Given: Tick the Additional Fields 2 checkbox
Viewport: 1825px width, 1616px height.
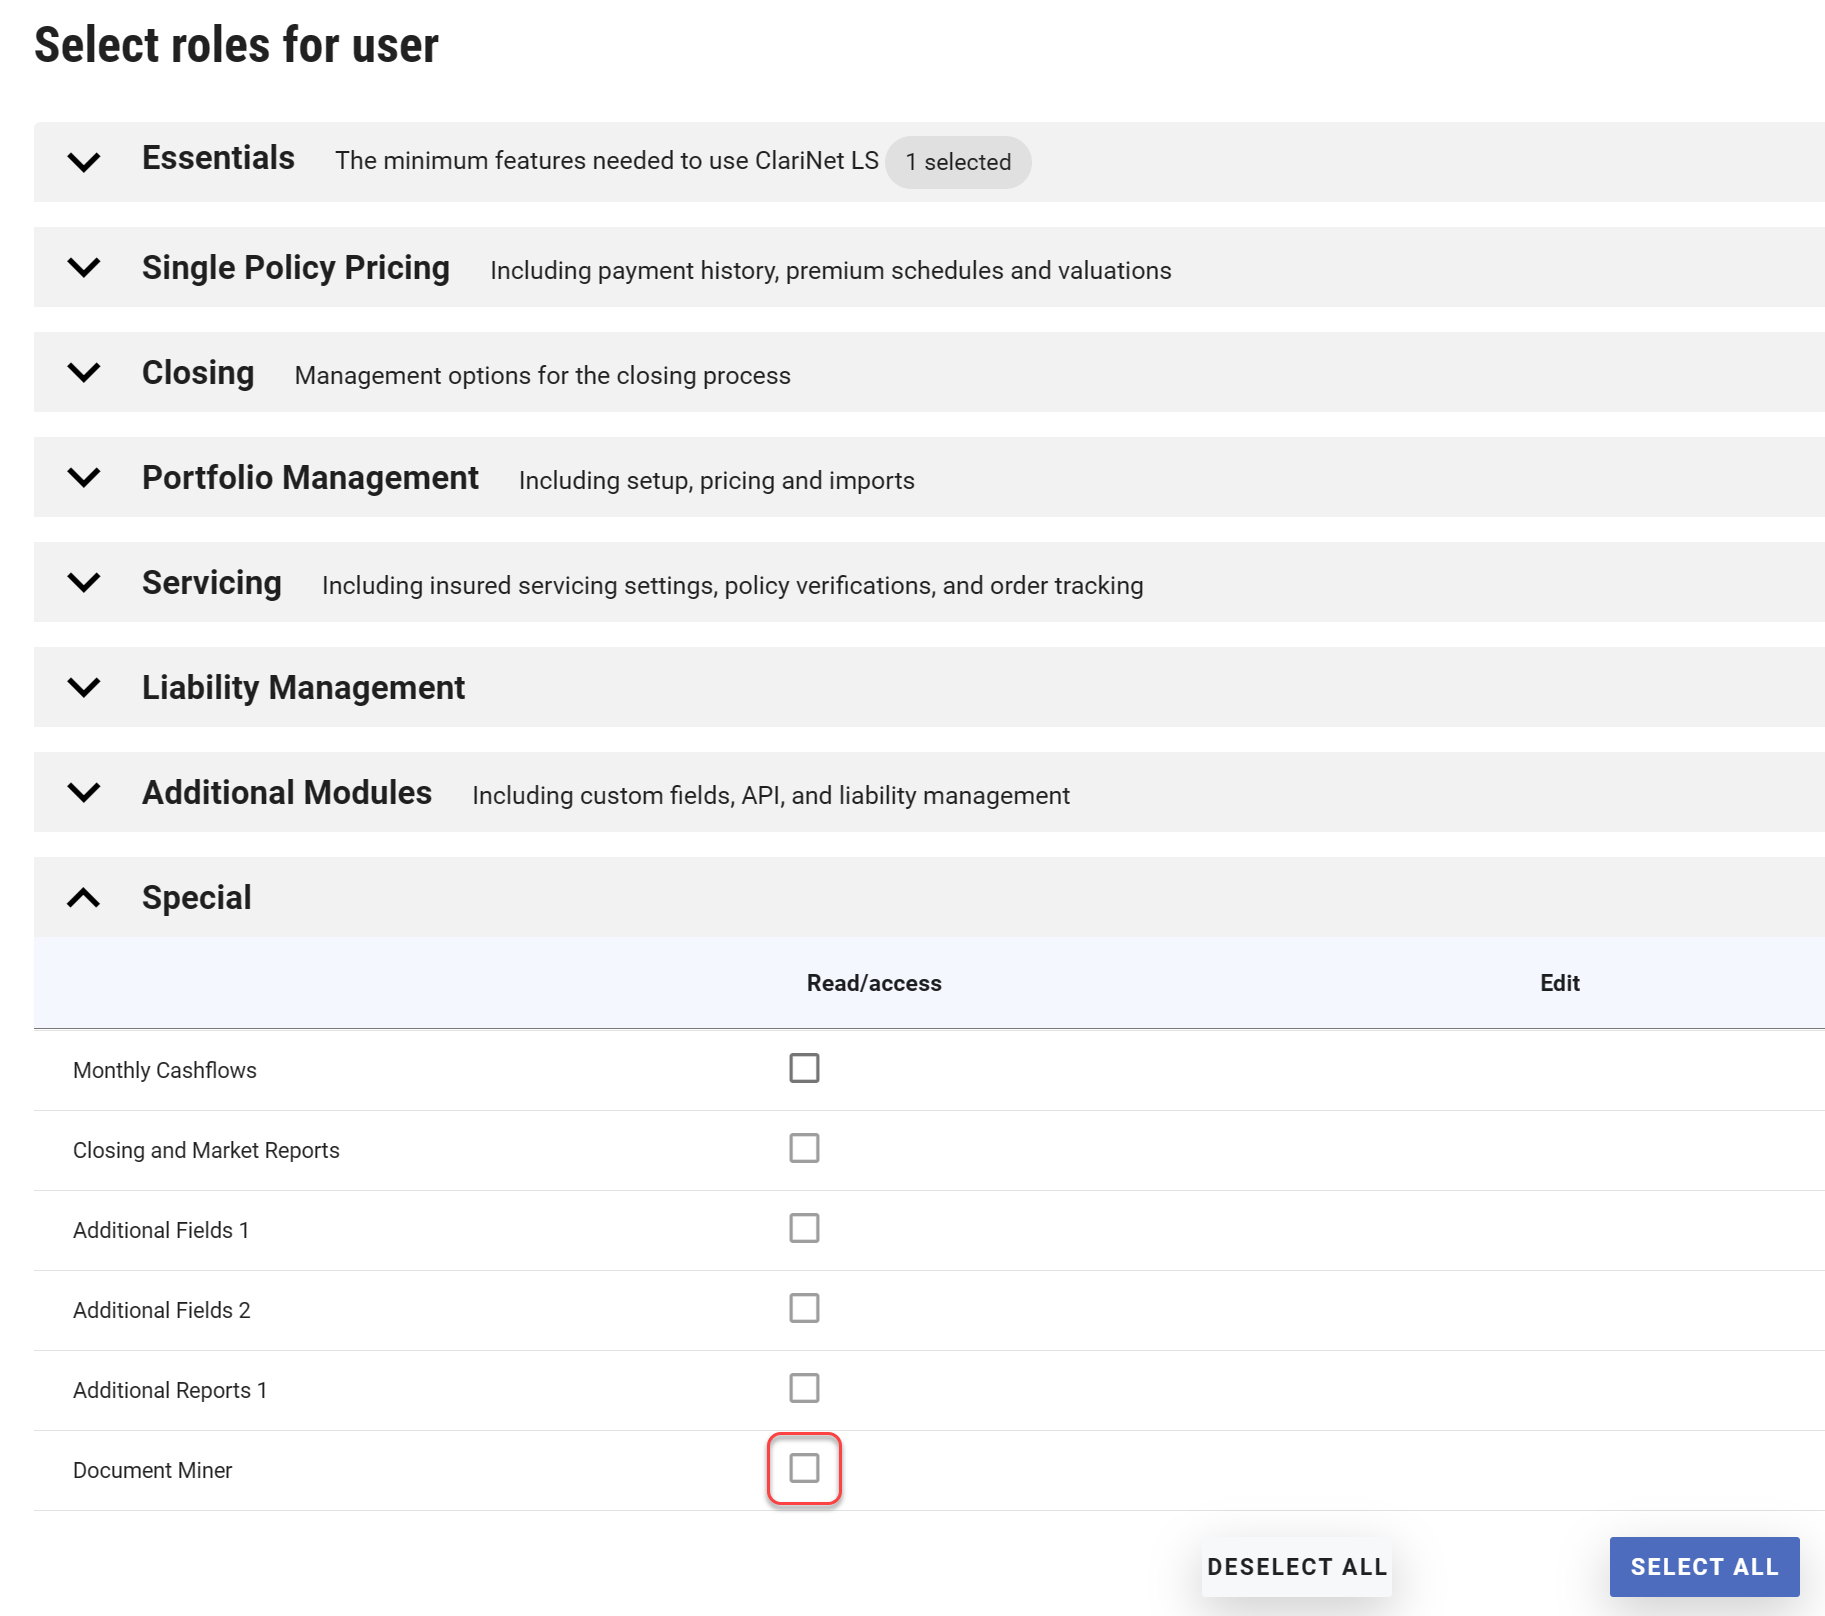Looking at the screenshot, I should coord(804,1308).
